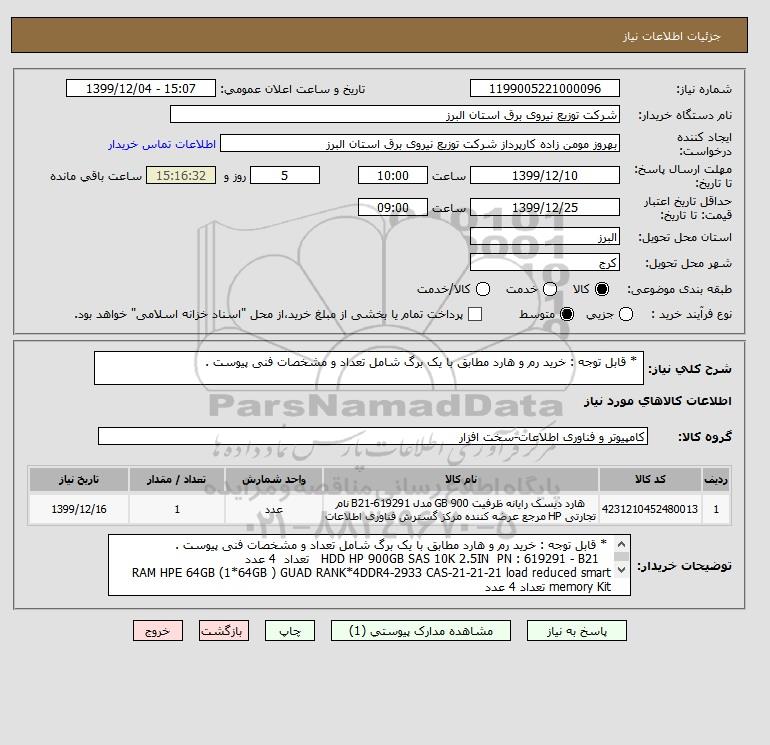Click the delivery province field البرز
Screen dimensions: 770x745
click(x=545, y=237)
